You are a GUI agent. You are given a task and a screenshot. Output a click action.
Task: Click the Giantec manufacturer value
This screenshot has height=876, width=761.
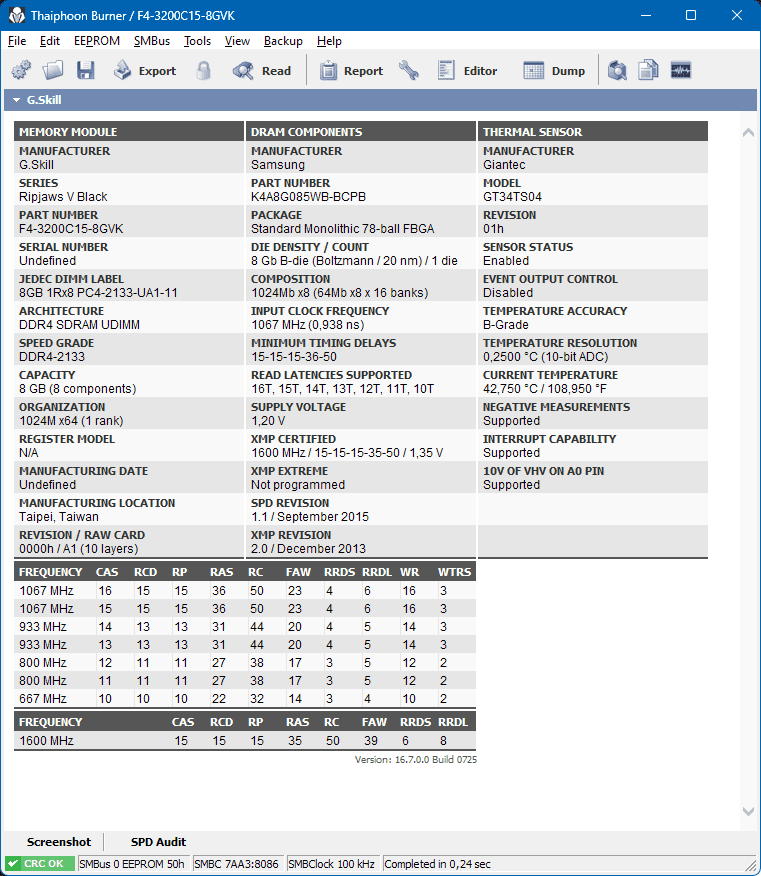tap(504, 165)
